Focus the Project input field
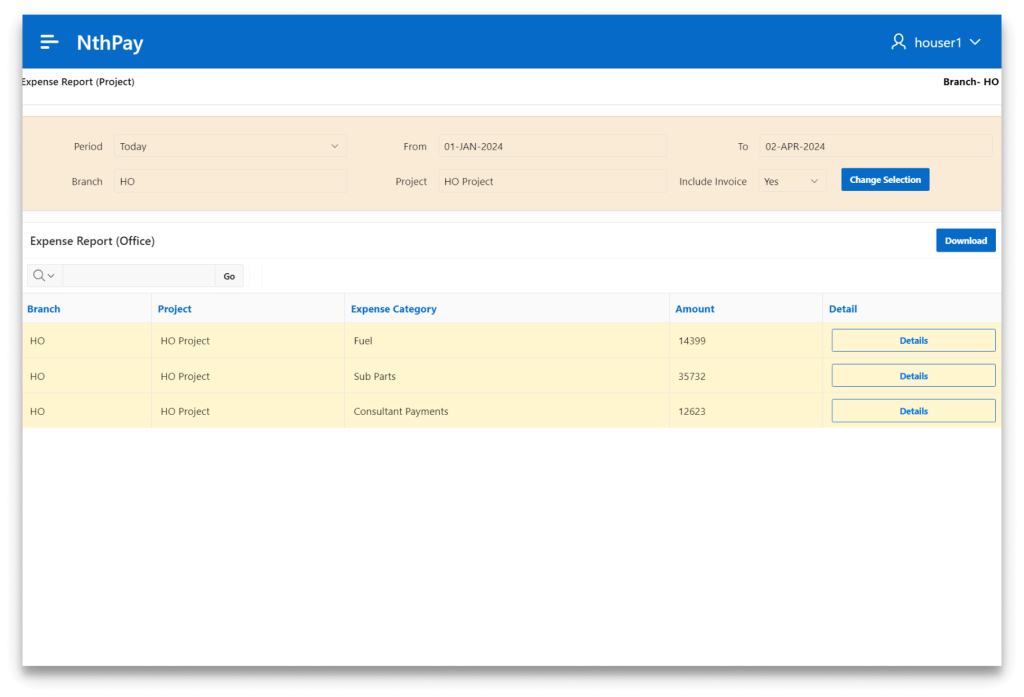Viewport: 1024px width, 697px height. coord(552,181)
